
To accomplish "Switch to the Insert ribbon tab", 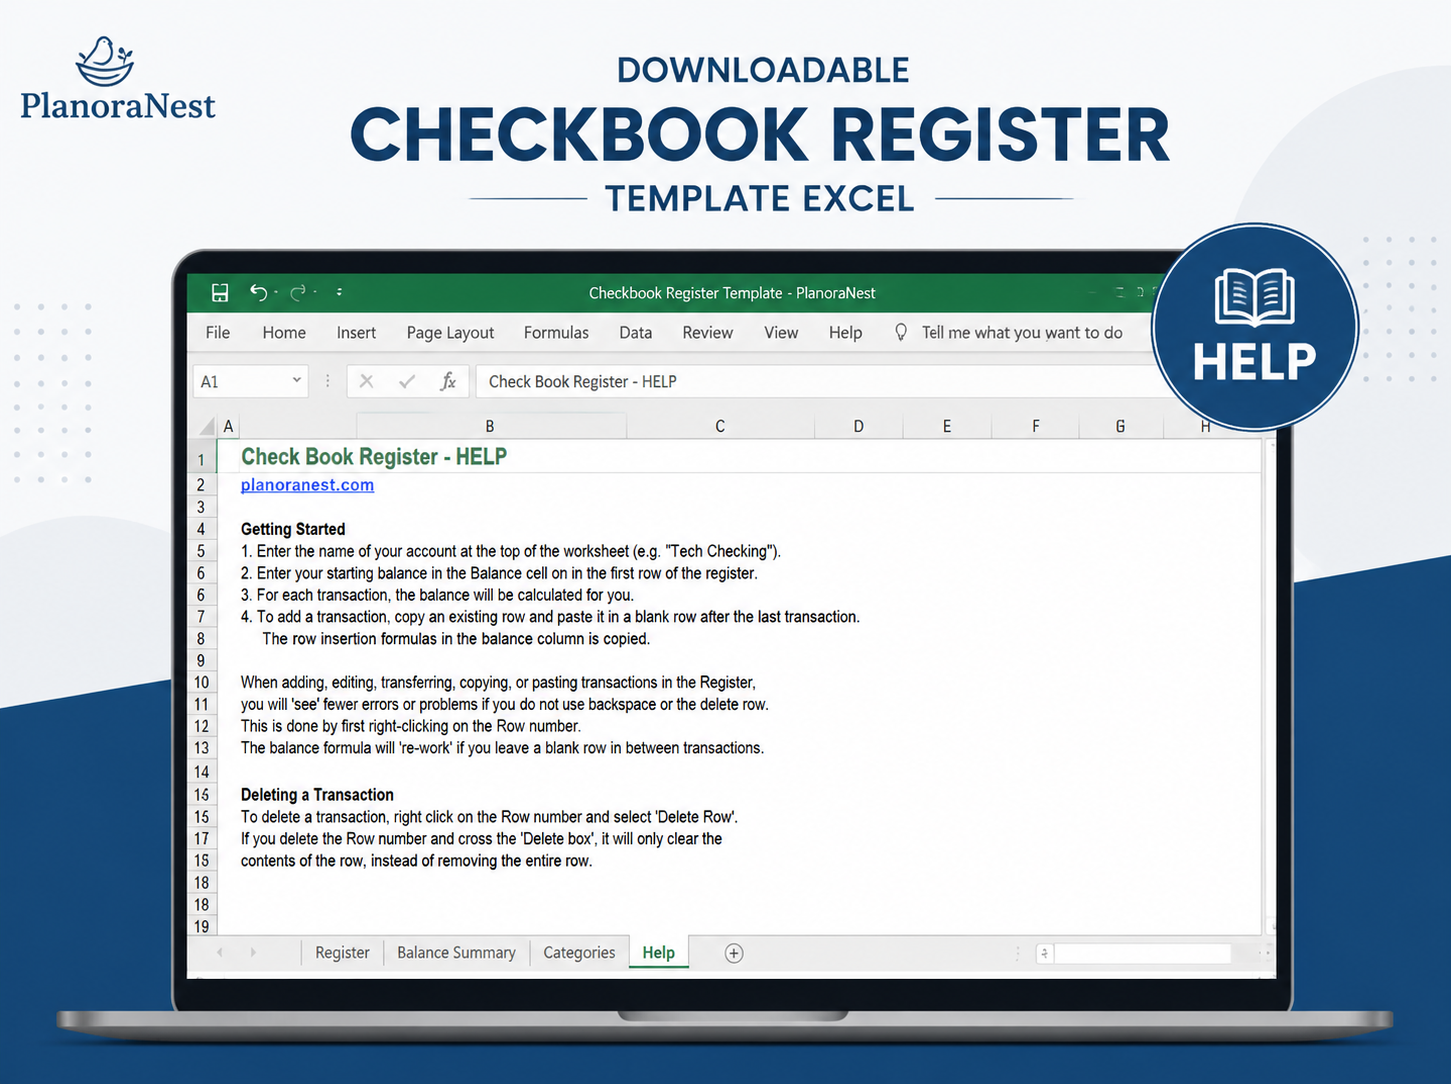I will 356,333.
